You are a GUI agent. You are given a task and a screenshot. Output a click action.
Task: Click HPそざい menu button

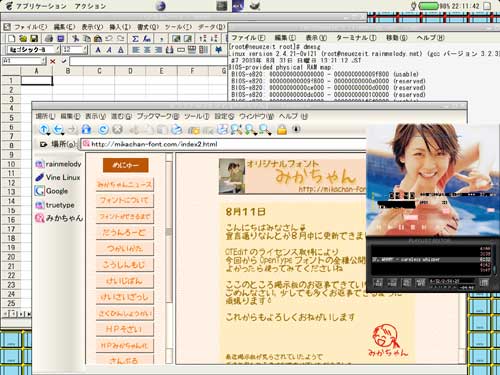tap(125, 329)
